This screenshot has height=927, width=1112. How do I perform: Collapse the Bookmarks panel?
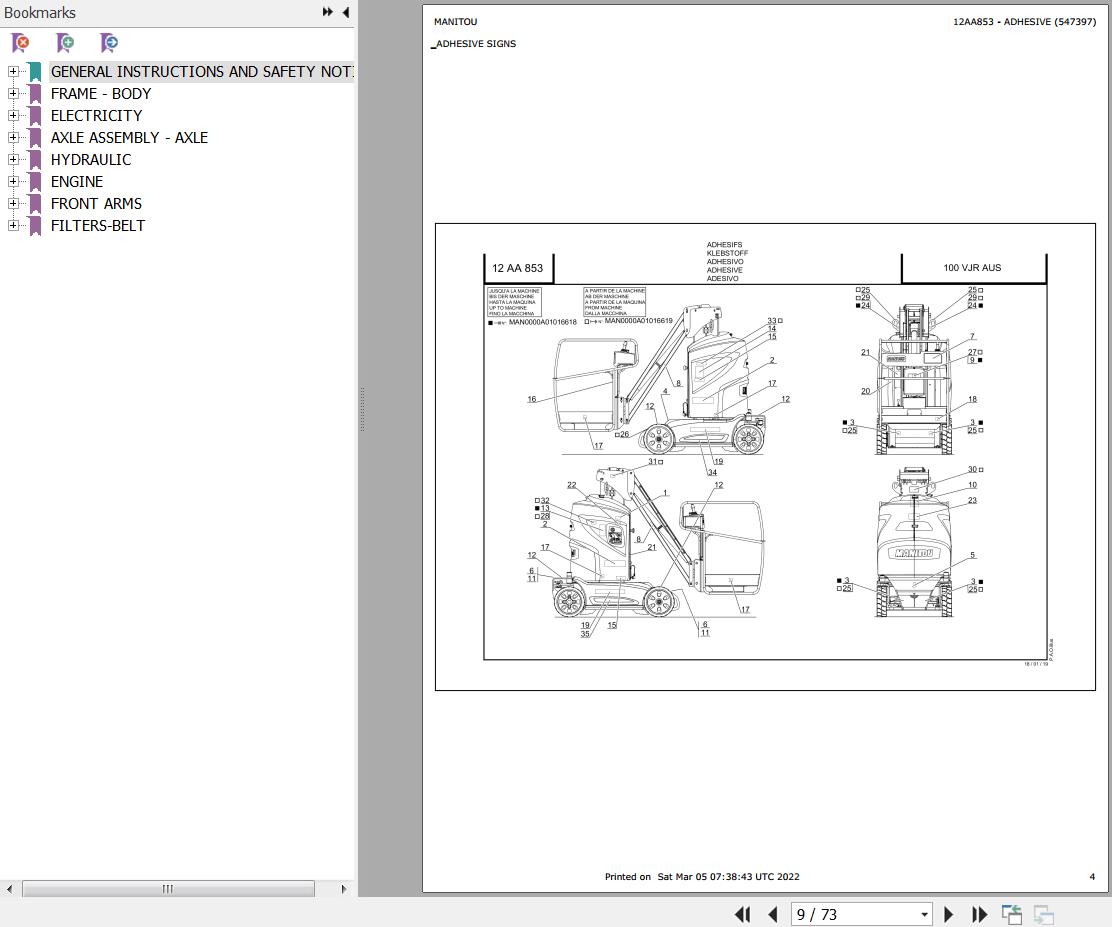345,12
